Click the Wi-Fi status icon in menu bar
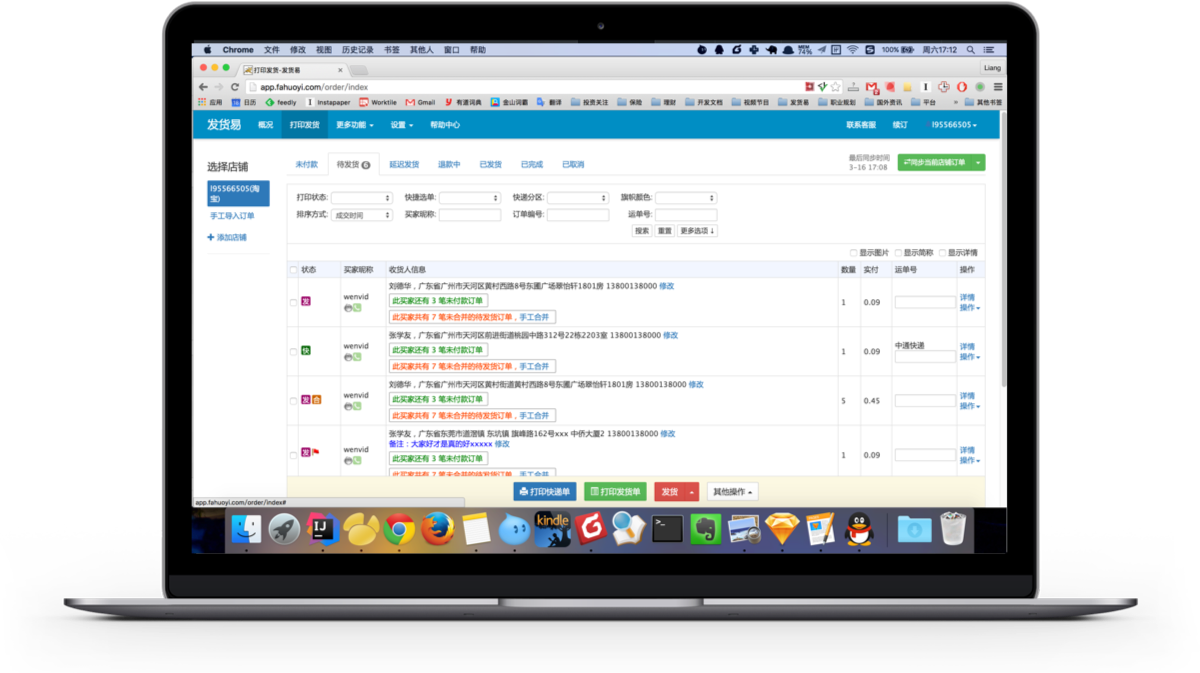This screenshot has height=673, width=1200. click(x=853, y=49)
